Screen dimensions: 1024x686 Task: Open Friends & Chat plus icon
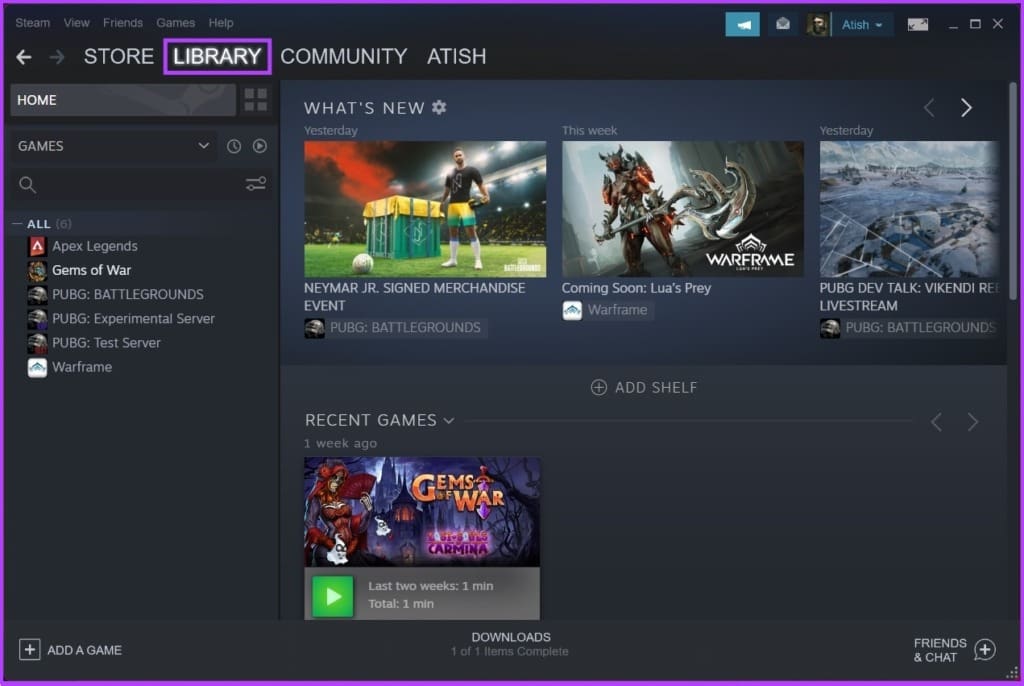coord(985,649)
